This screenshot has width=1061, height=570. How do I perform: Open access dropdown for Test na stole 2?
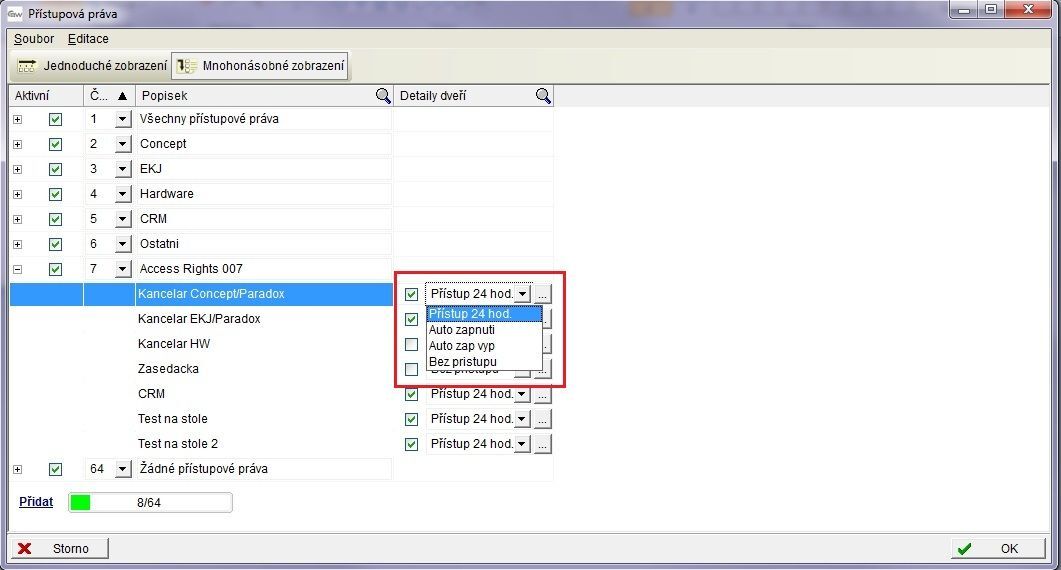[x=522, y=444]
